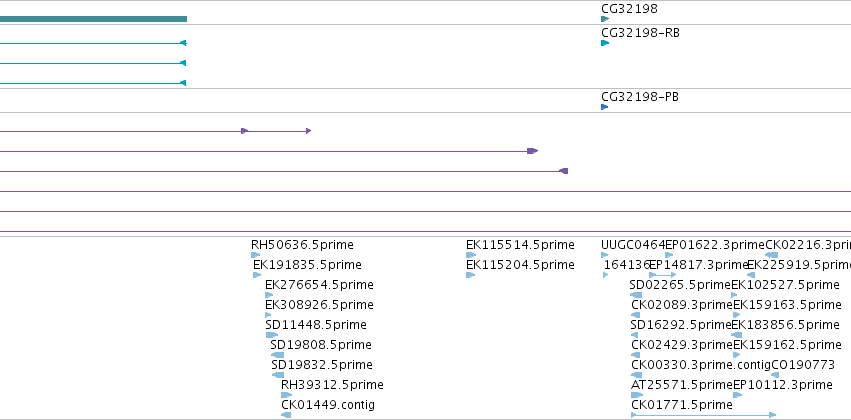This screenshot has height=420, width=851.
Task: Click the teal arrow glyph under CG32198
Action: pyautogui.click(x=605, y=19)
